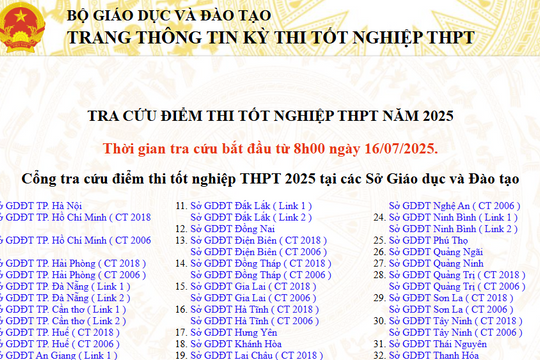Open Sở GDĐT TP. Đà Nẵng Link 1
Viewport: 540px width, 360px height.
click(65, 287)
